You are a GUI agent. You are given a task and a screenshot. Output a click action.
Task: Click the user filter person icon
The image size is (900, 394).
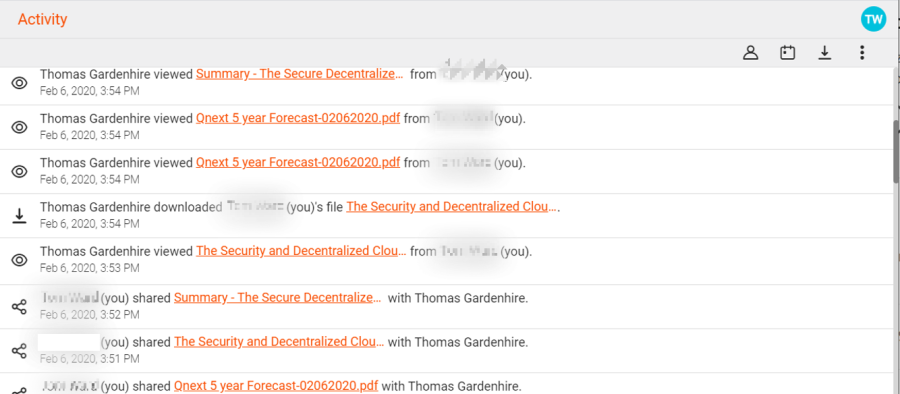pyautogui.click(x=750, y=53)
